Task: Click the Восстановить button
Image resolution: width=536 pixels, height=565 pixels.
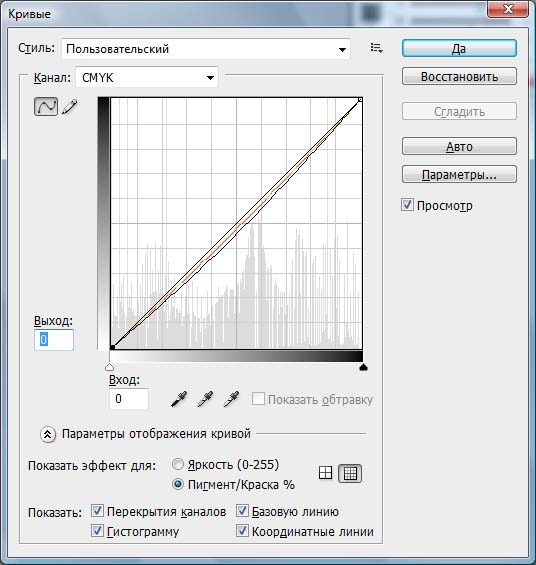Action: click(x=459, y=76)
